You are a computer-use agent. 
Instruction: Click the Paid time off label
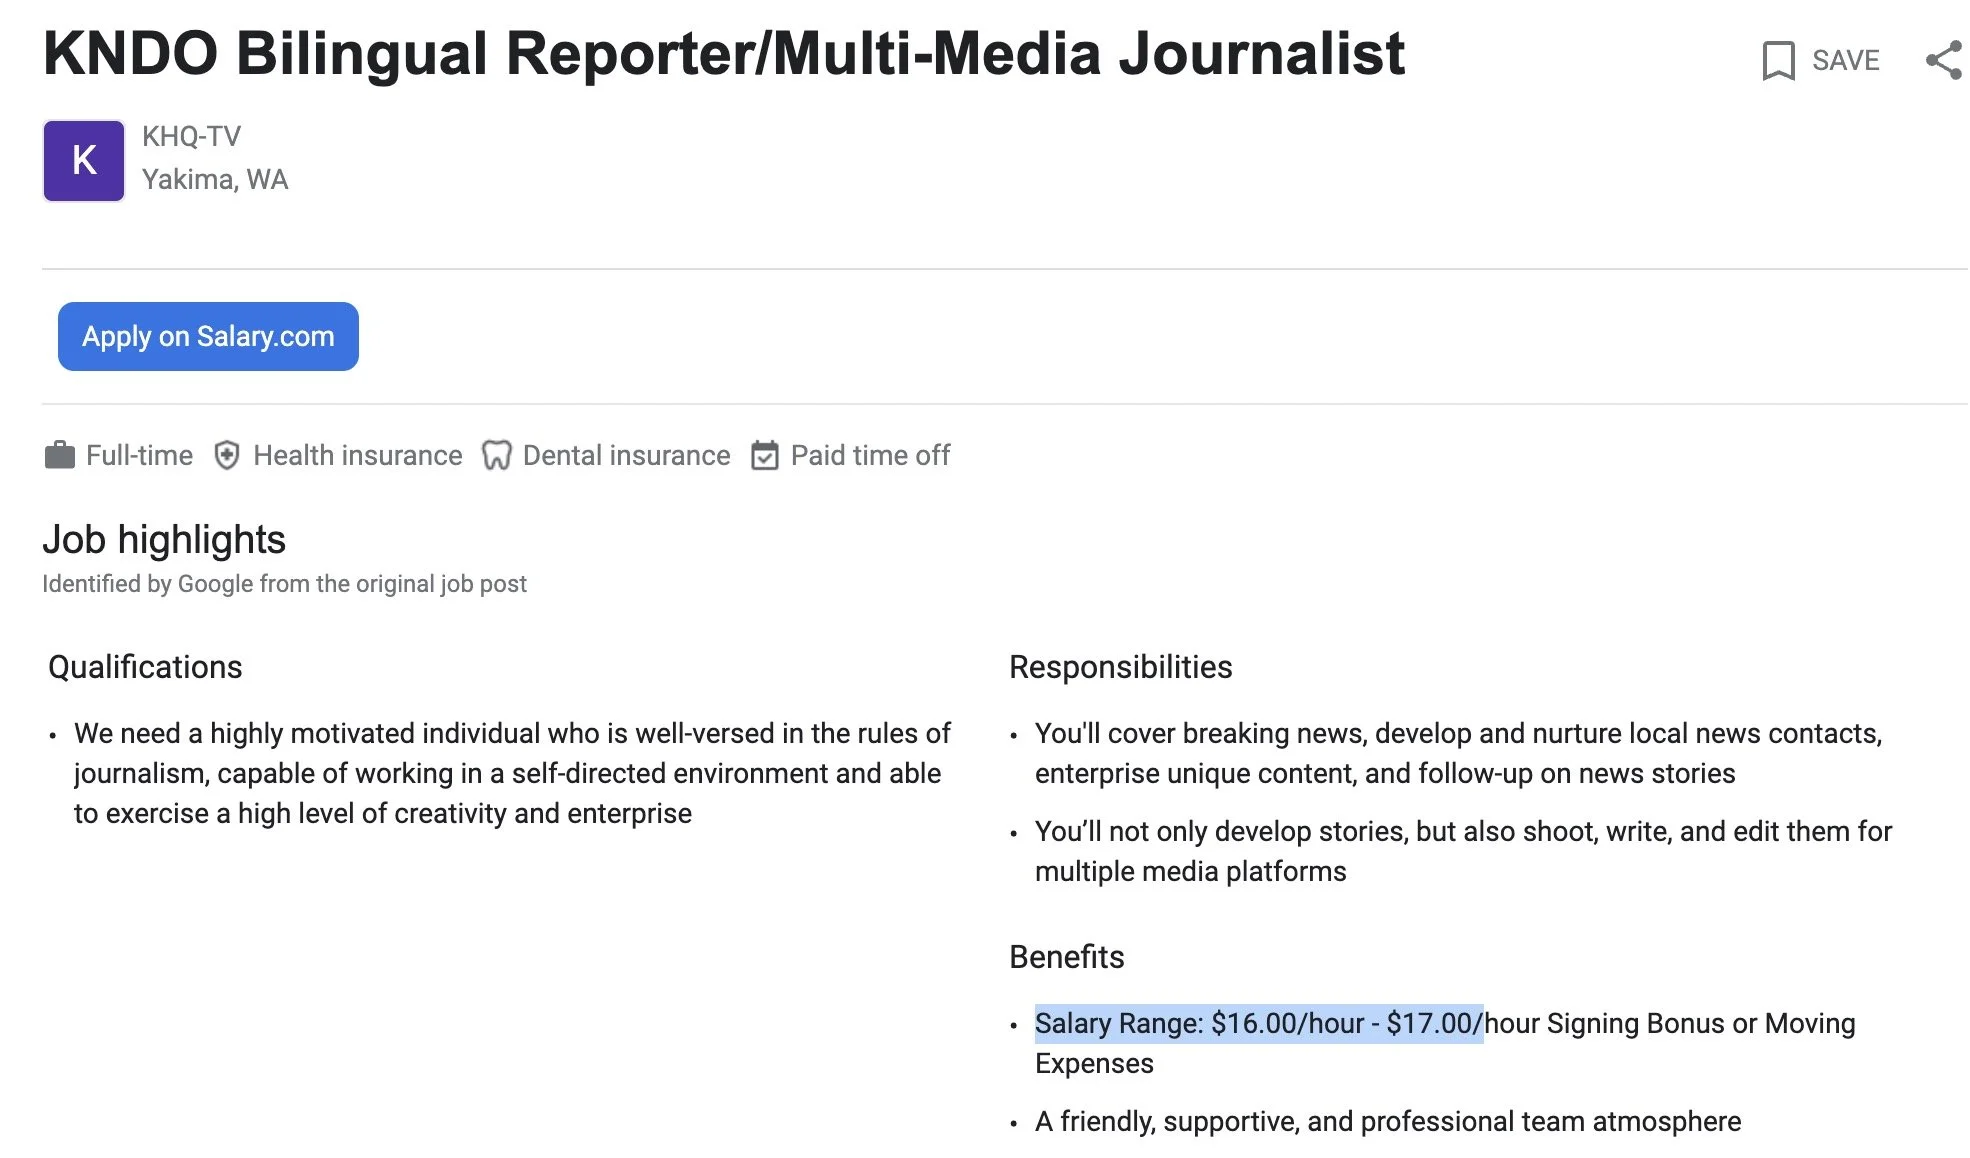(870, 456)
